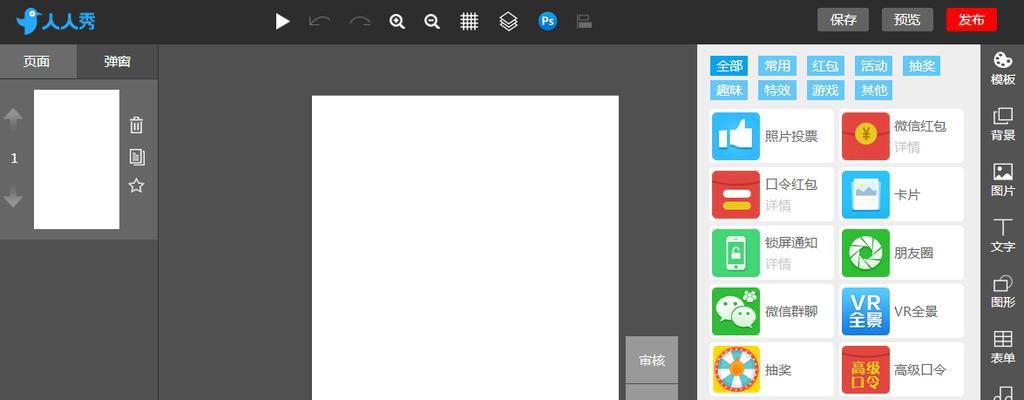
Task: Toggle the grid overlay icon
Action: tap(469, 22)
